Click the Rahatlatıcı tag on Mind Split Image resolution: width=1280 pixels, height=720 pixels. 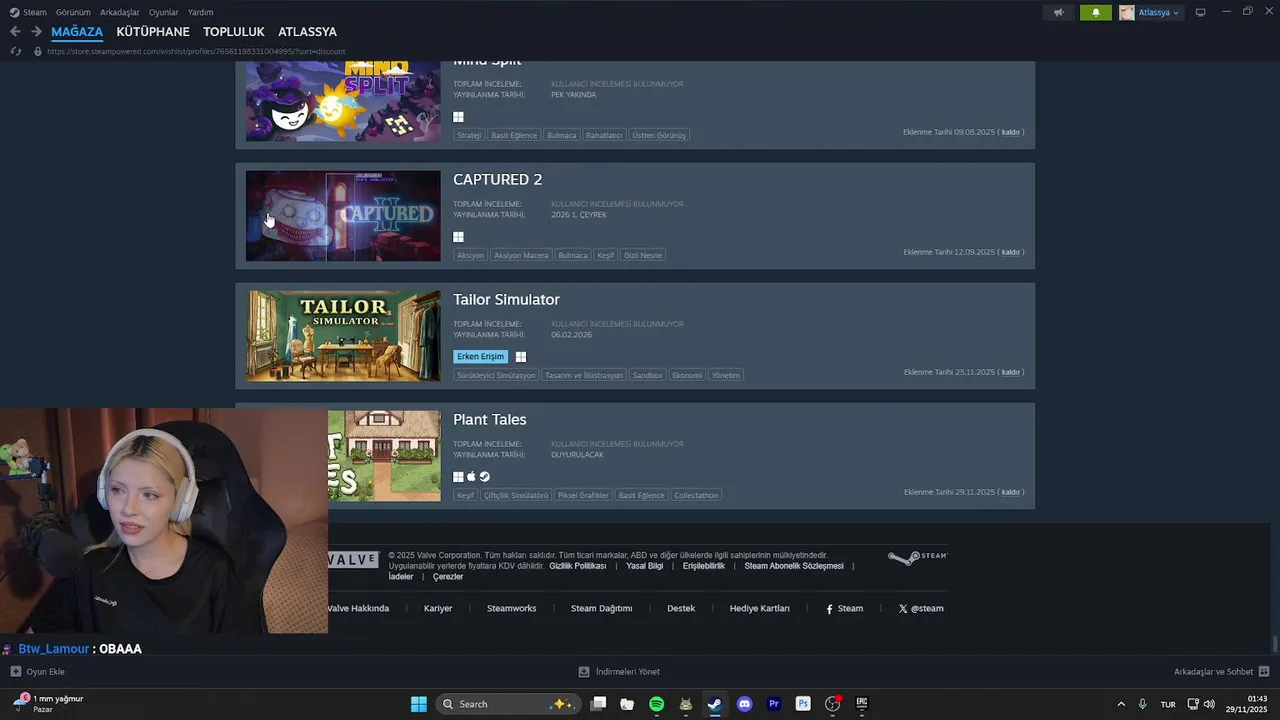[x=604, y=135]
